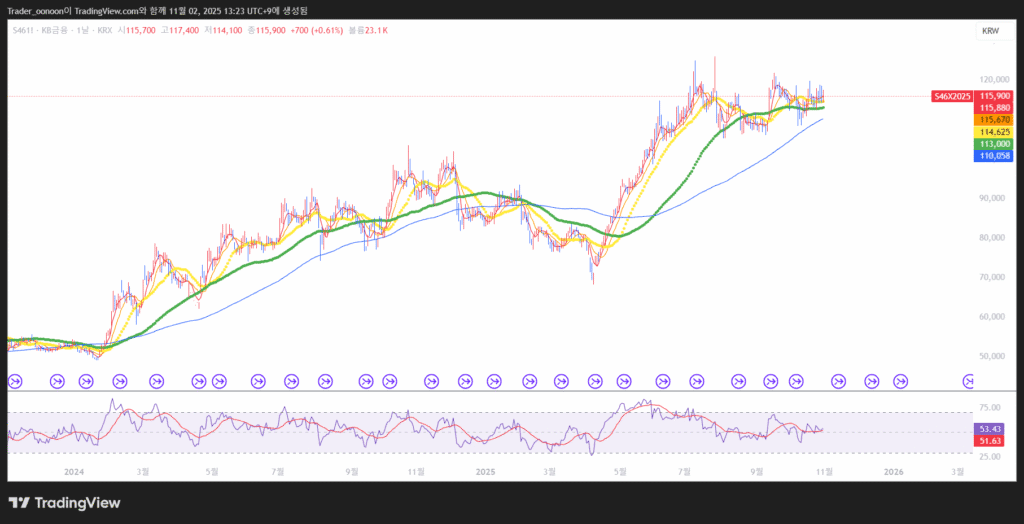Open the KRW currency selector

(990, 31)
